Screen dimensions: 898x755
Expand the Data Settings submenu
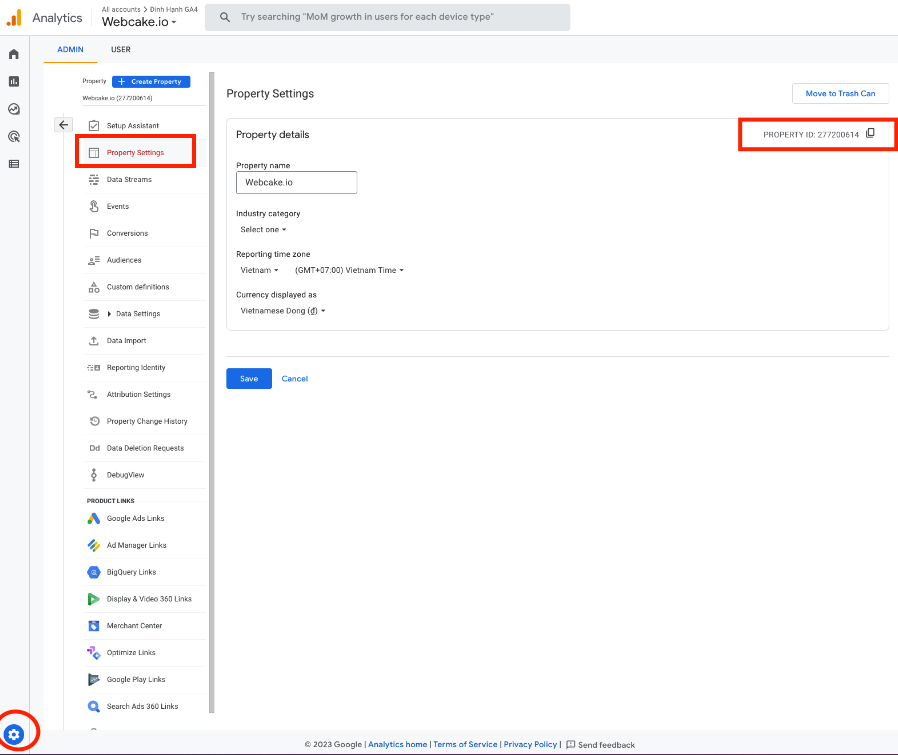click(109, 314)
